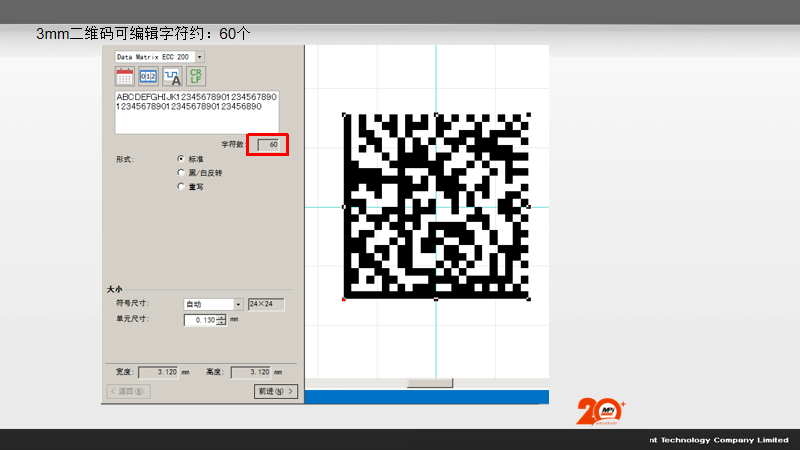The height and width of the screenshot is (450, 800).
Task: Click the red corner handle of the code
Action: [344, 298]
